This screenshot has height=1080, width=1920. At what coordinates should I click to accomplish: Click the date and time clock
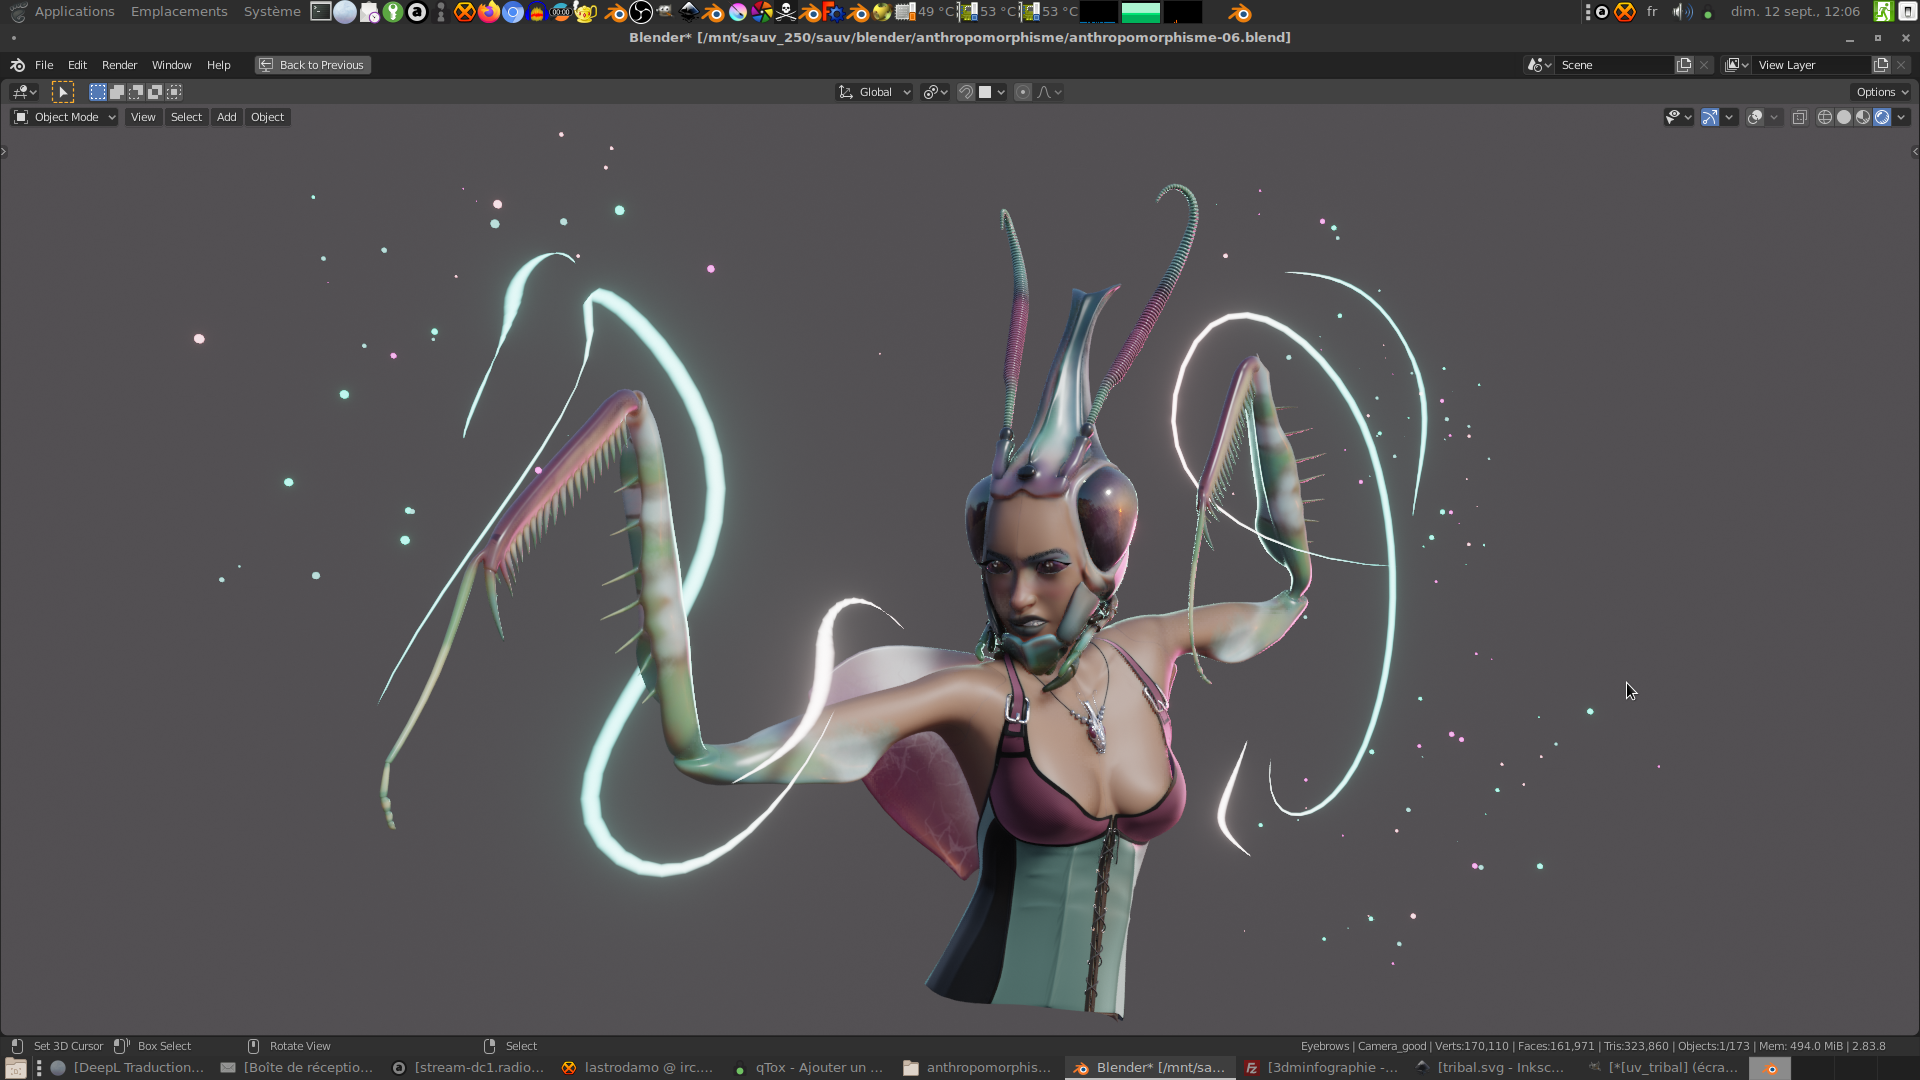coord(1796,12)
